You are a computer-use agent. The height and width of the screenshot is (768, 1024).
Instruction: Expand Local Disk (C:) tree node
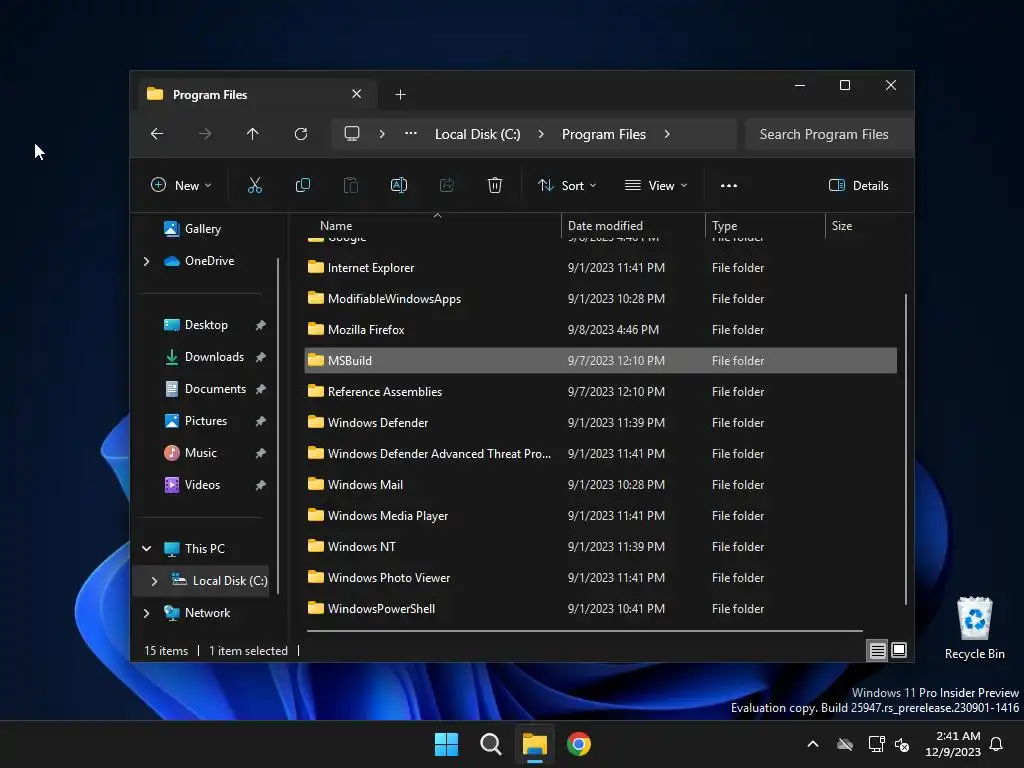[x=154, y=581]
